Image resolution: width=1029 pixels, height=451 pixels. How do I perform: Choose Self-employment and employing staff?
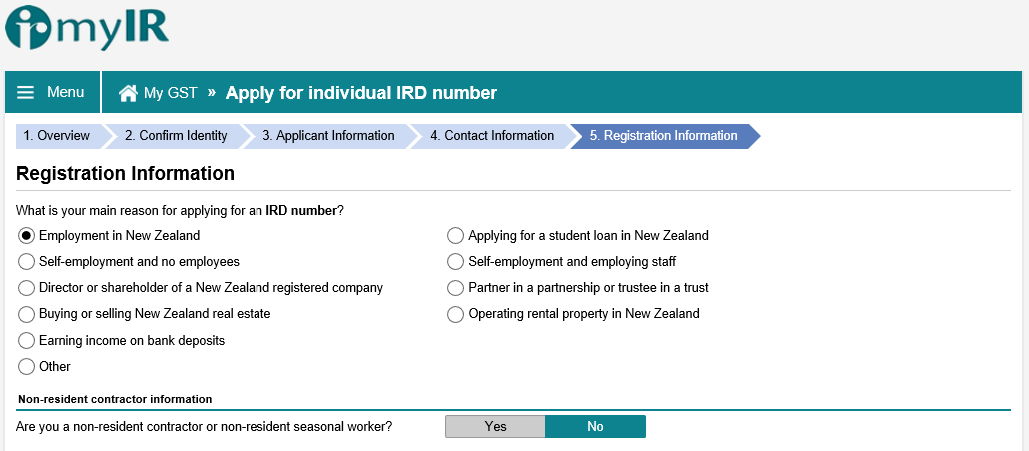click(x=456, y=262)
